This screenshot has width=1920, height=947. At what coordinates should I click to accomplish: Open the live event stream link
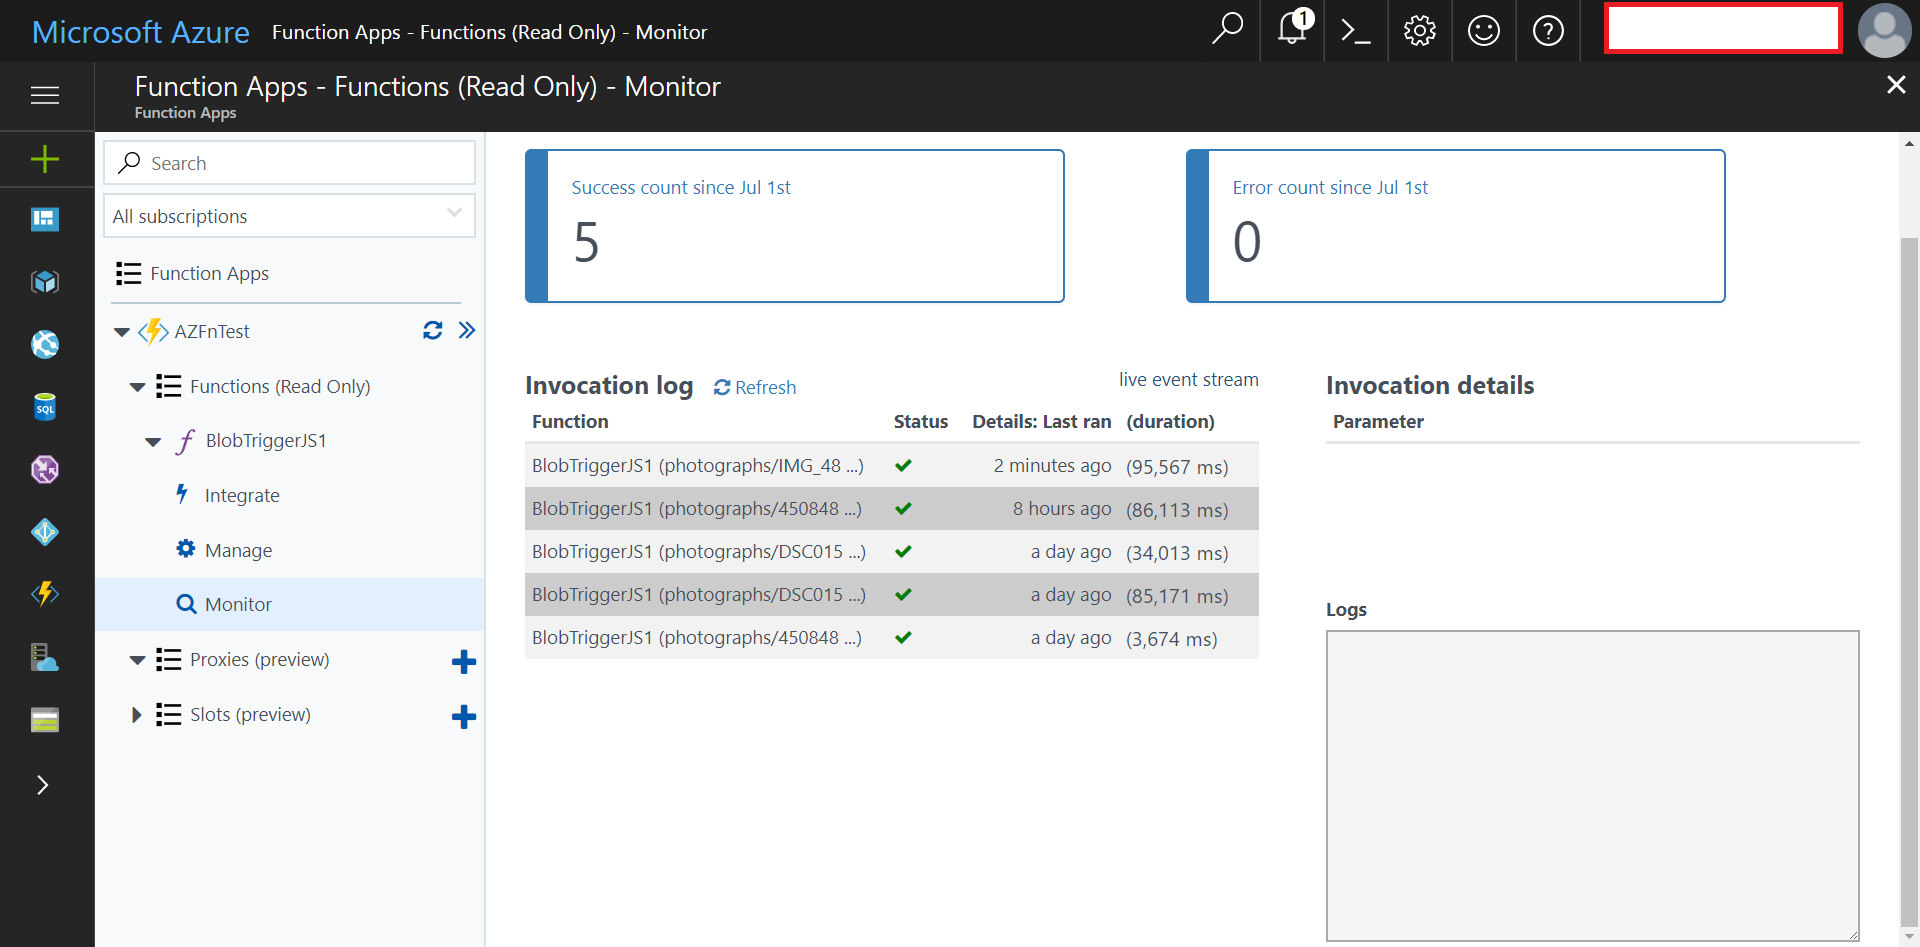pos(1188,379)
